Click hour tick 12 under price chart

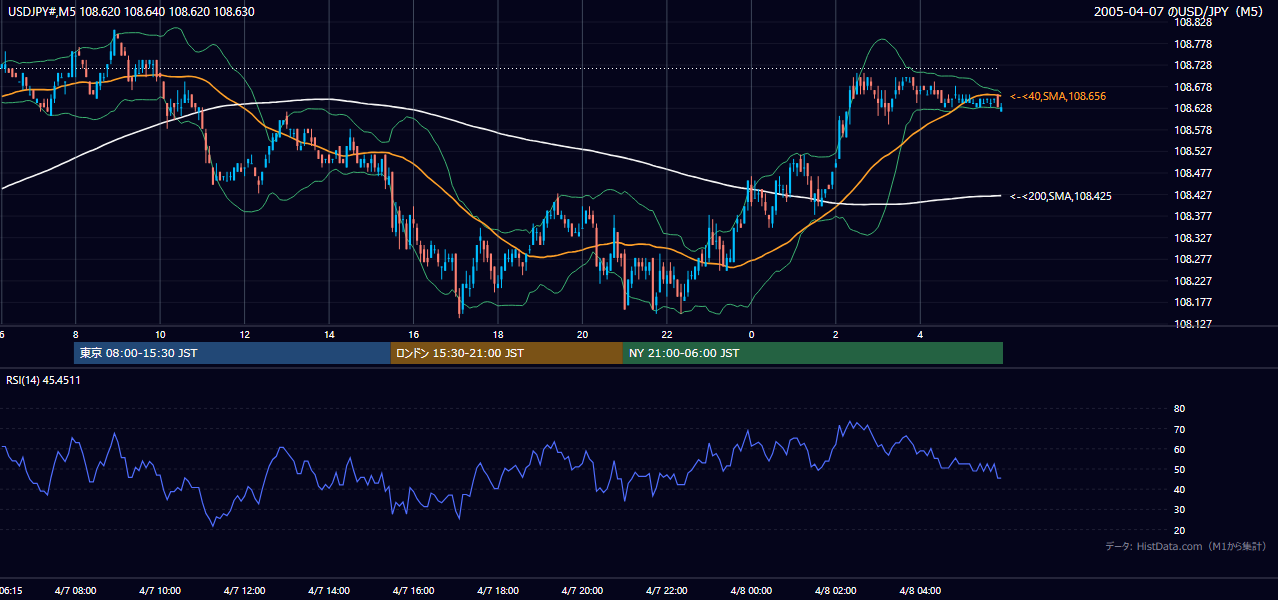point(245,334)
